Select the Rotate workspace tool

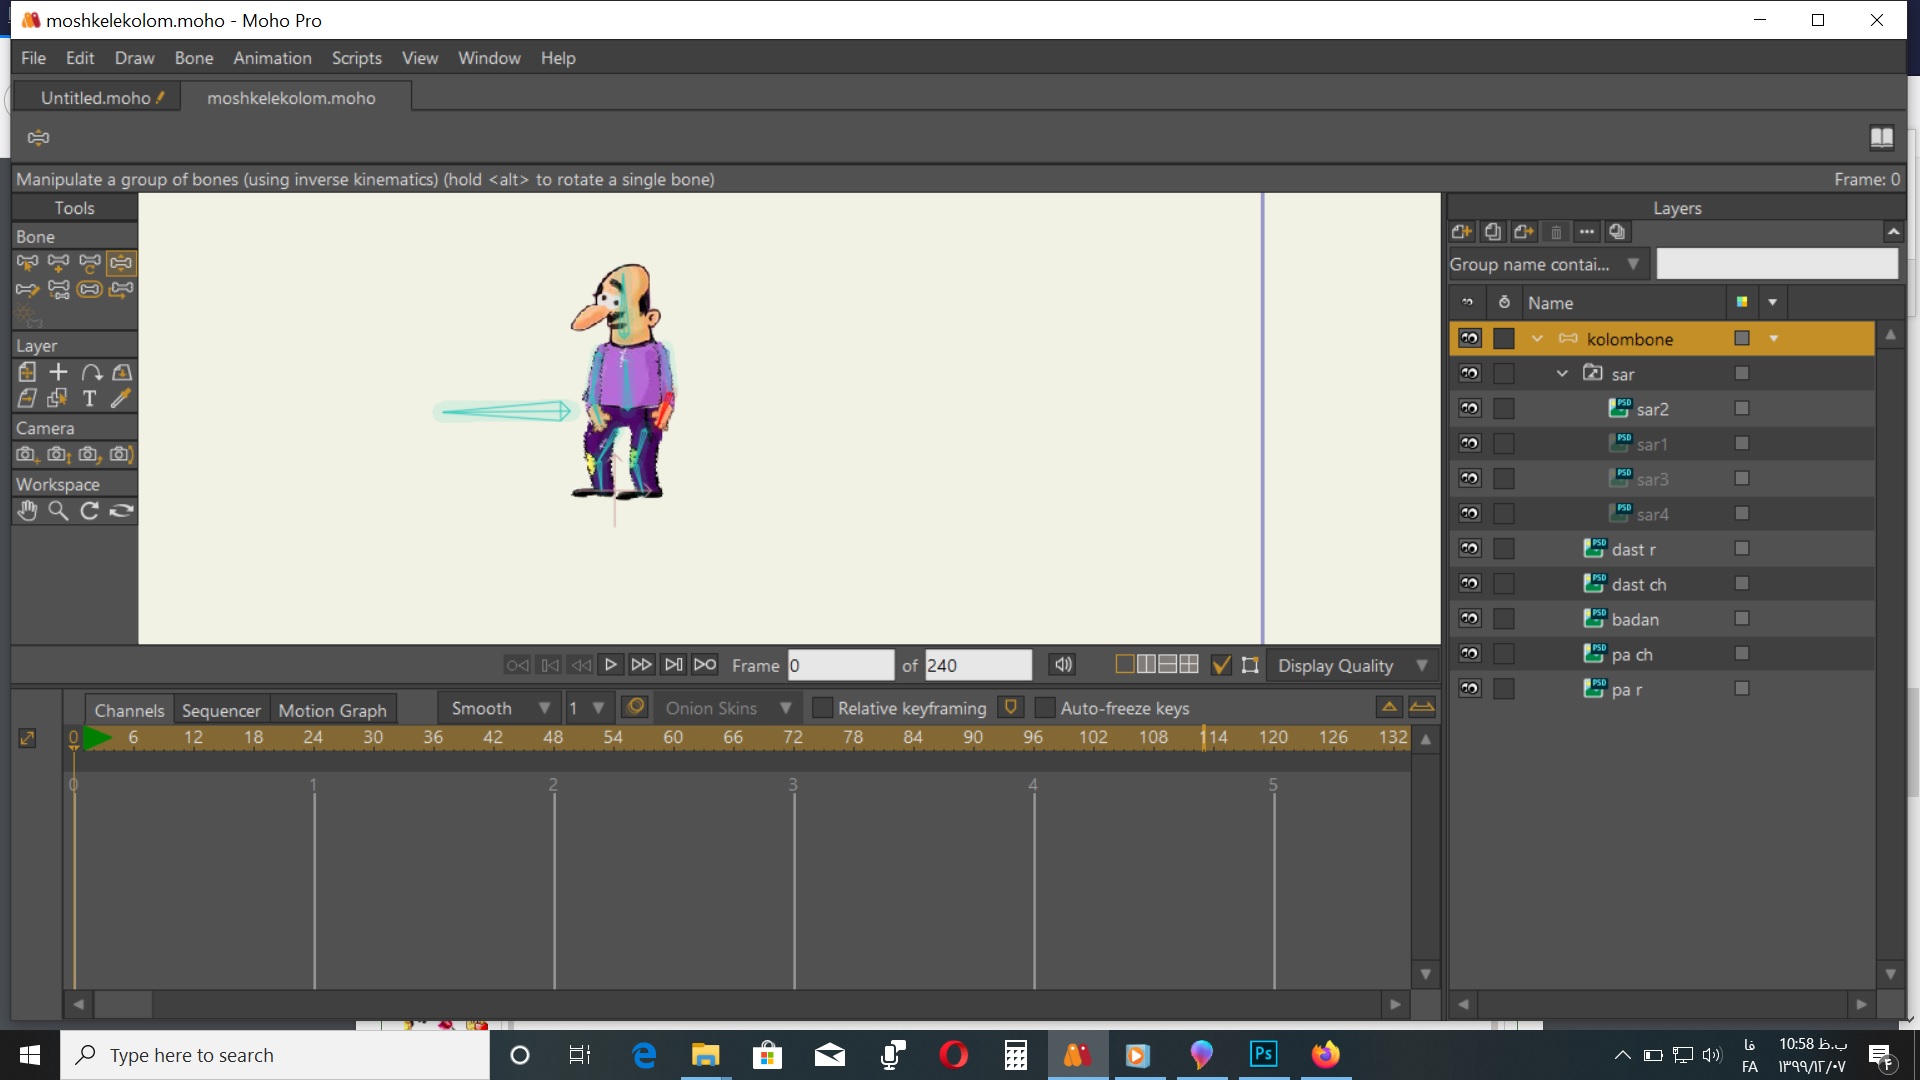88,512
